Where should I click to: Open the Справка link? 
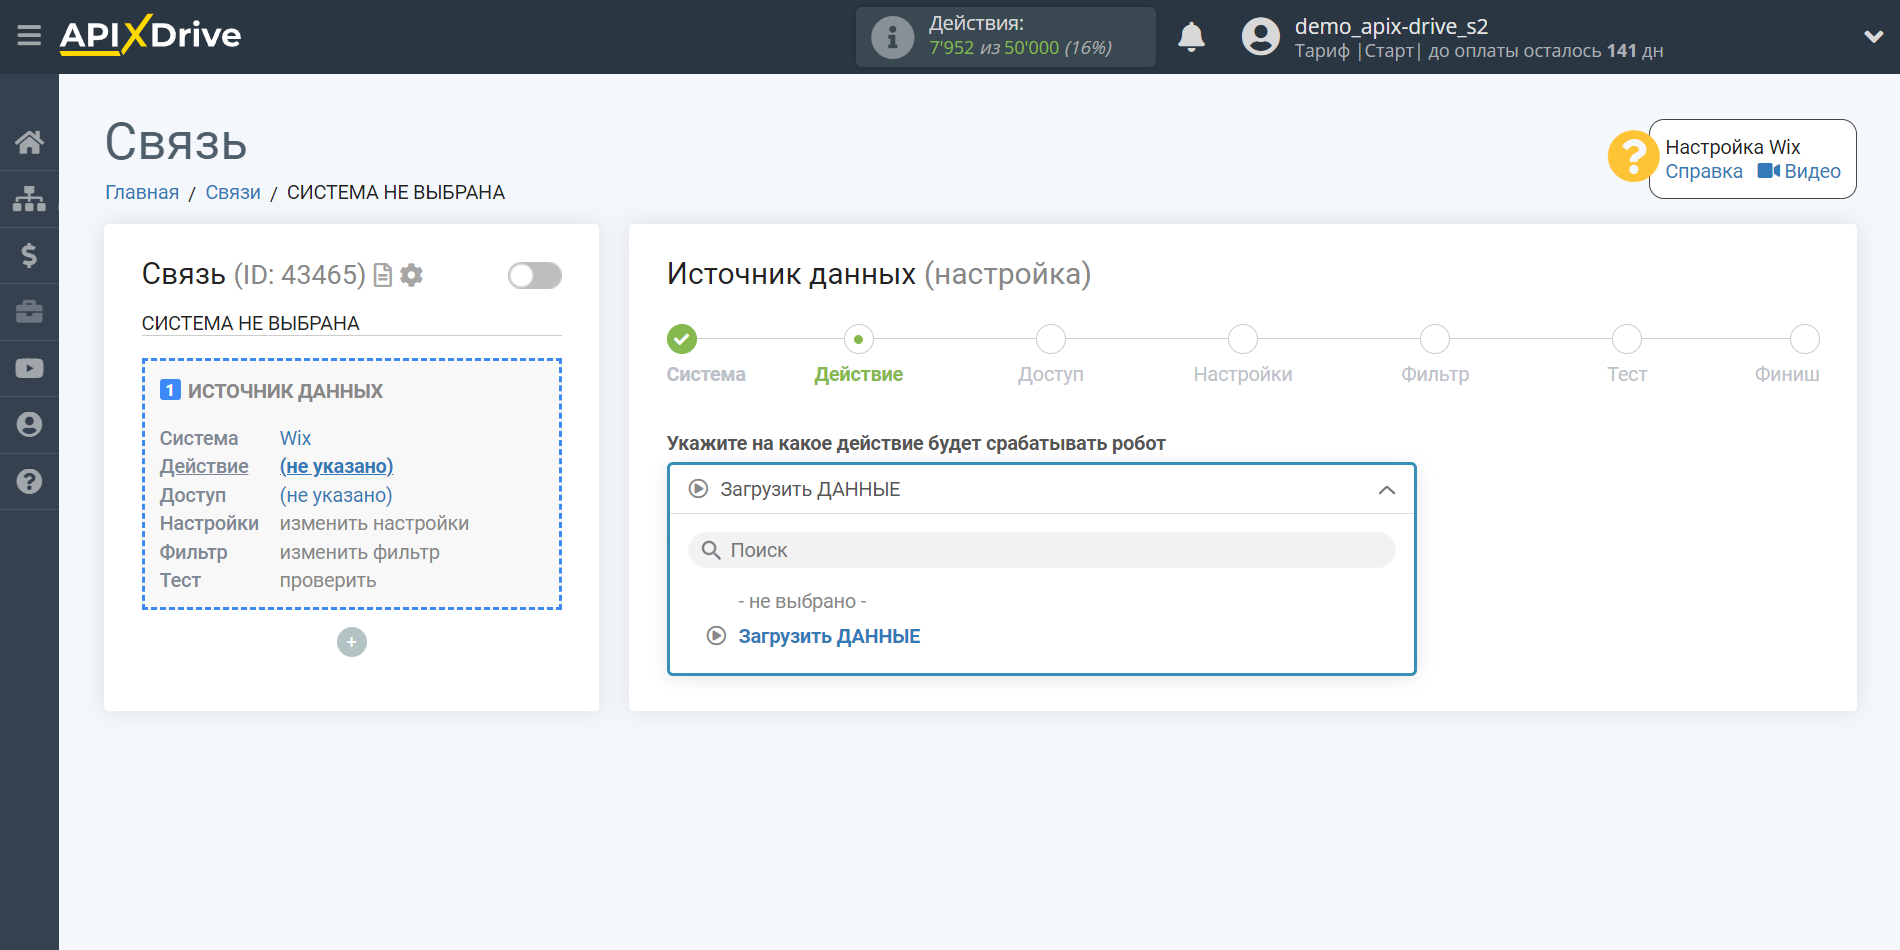click(x=1704, y=172)
